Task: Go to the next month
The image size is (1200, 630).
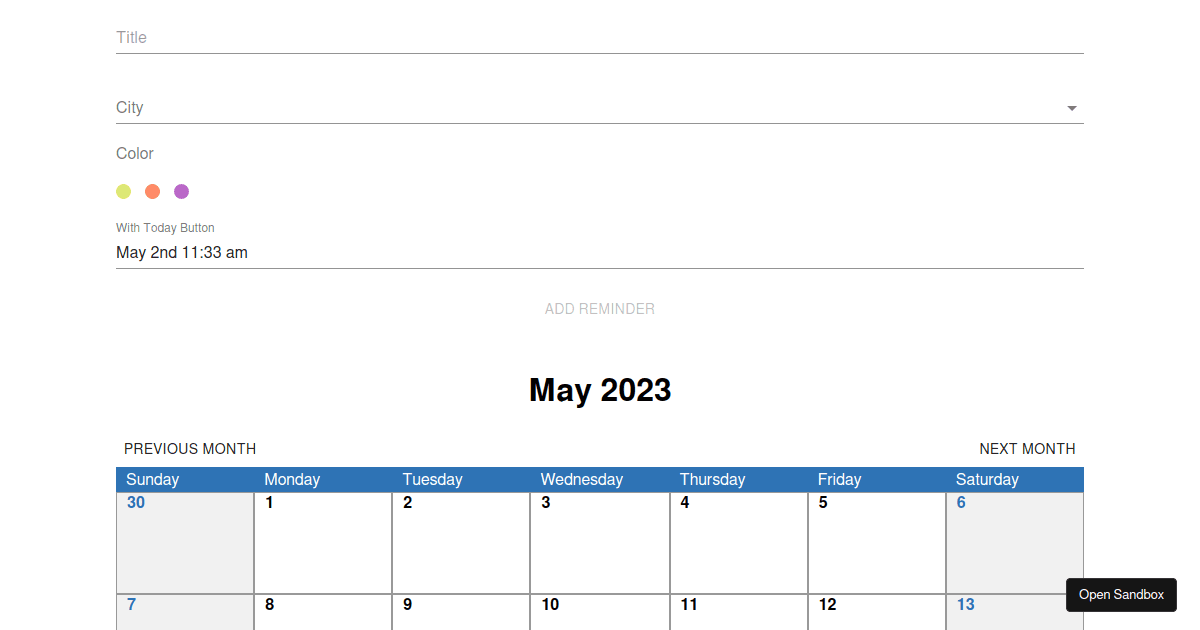Action: (x=1027, y=449)
